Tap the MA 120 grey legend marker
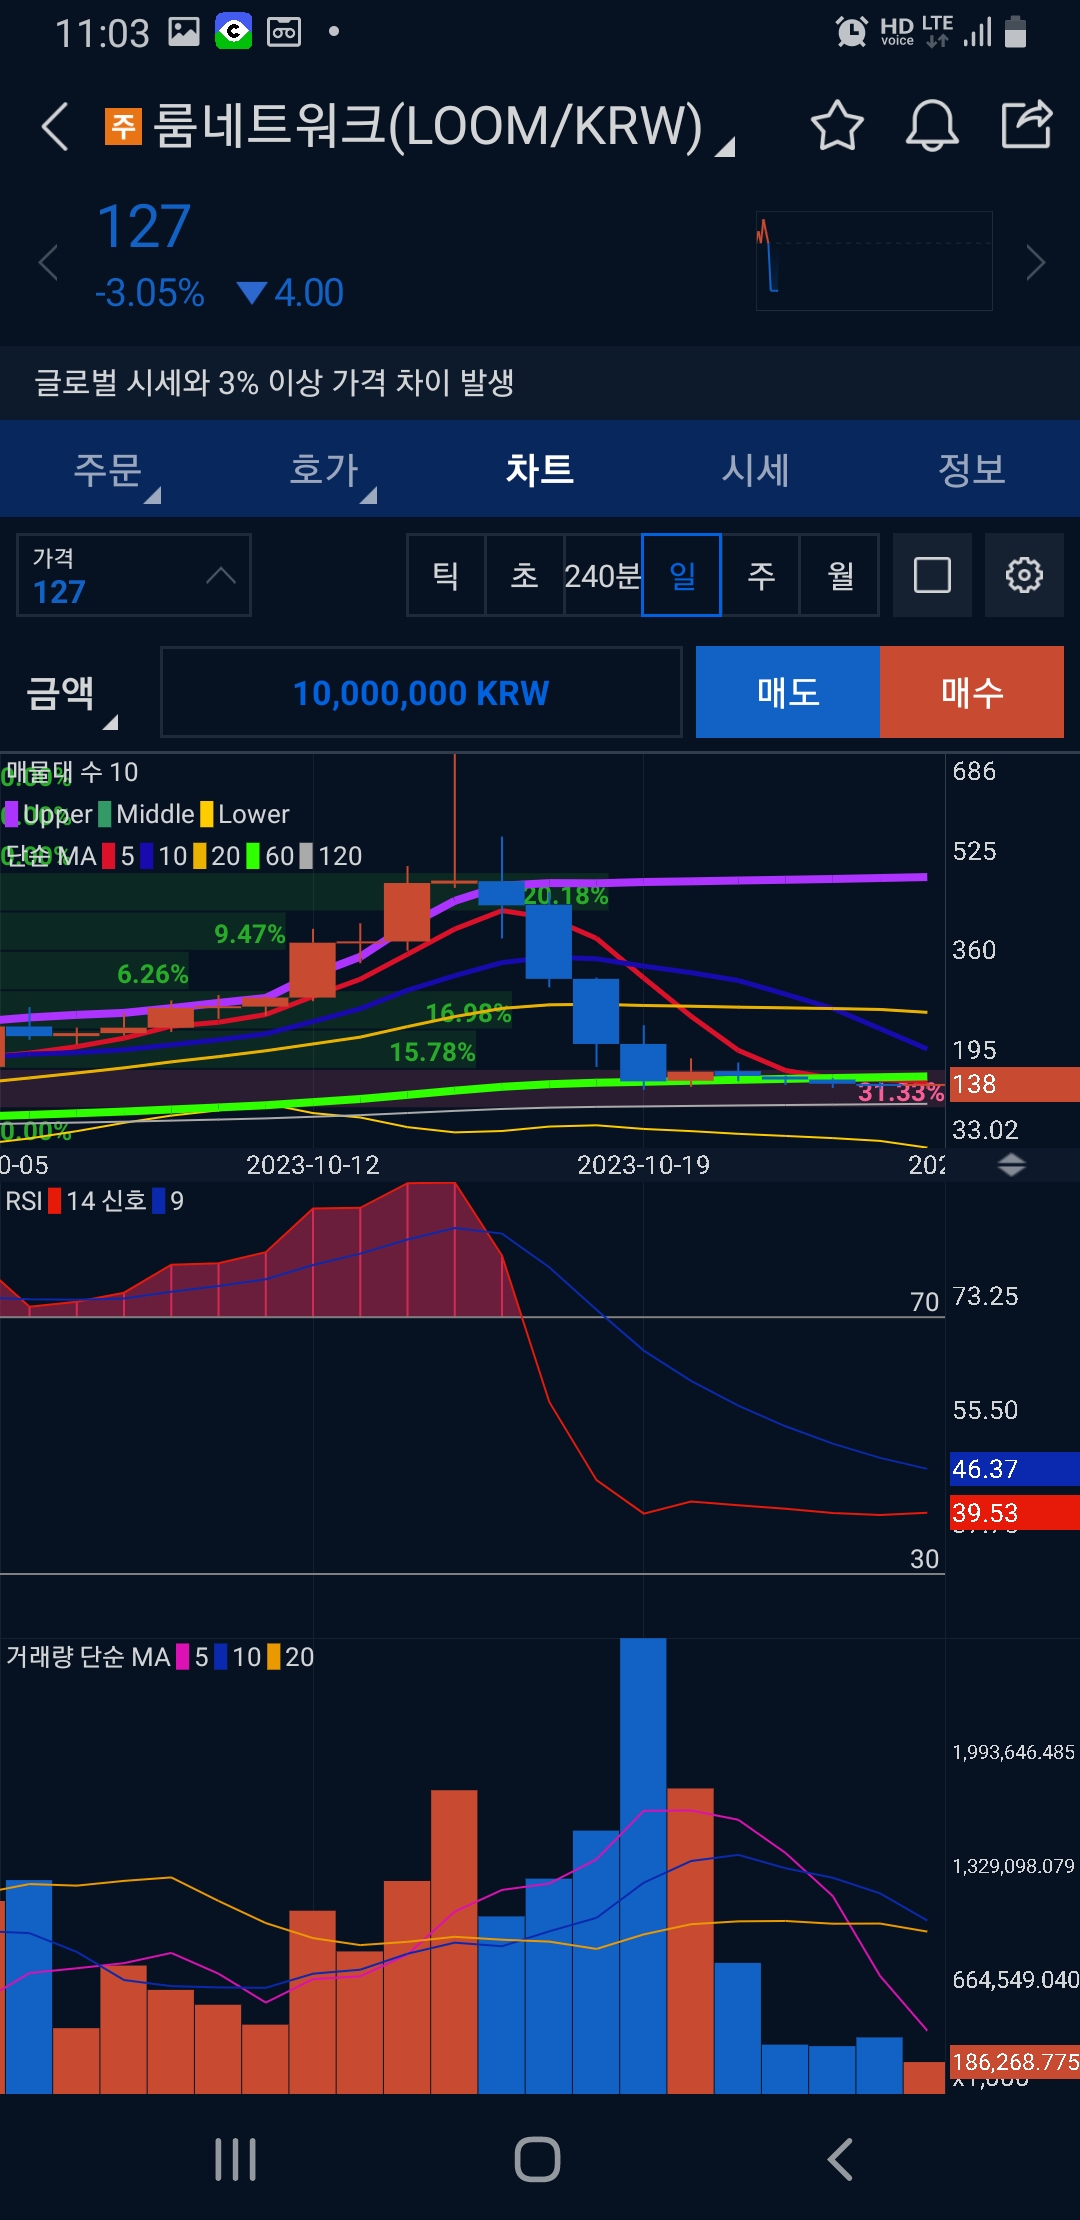This screenshot has width=1080, height=2220. coord(307,856)
